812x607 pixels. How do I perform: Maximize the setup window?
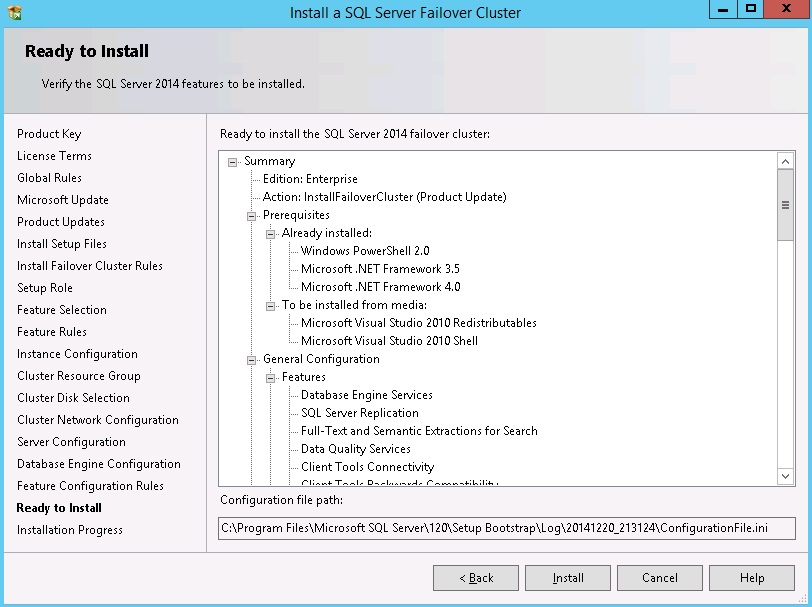pos(751,9)
